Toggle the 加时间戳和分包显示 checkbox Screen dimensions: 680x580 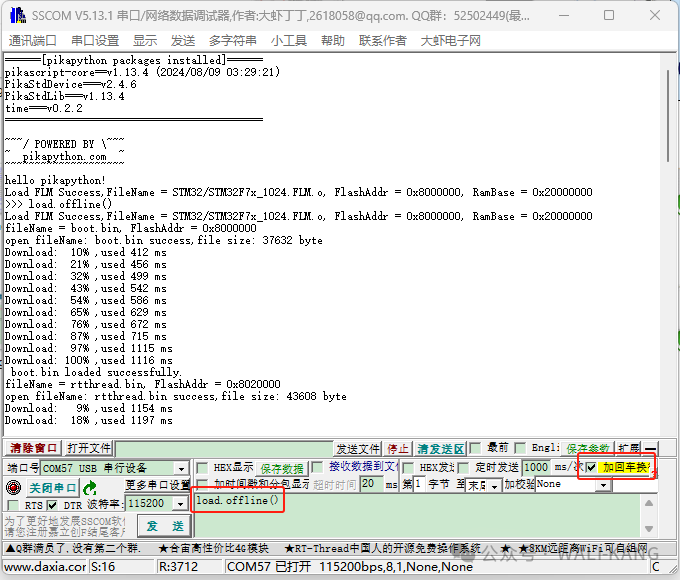(x=202, y=484)
